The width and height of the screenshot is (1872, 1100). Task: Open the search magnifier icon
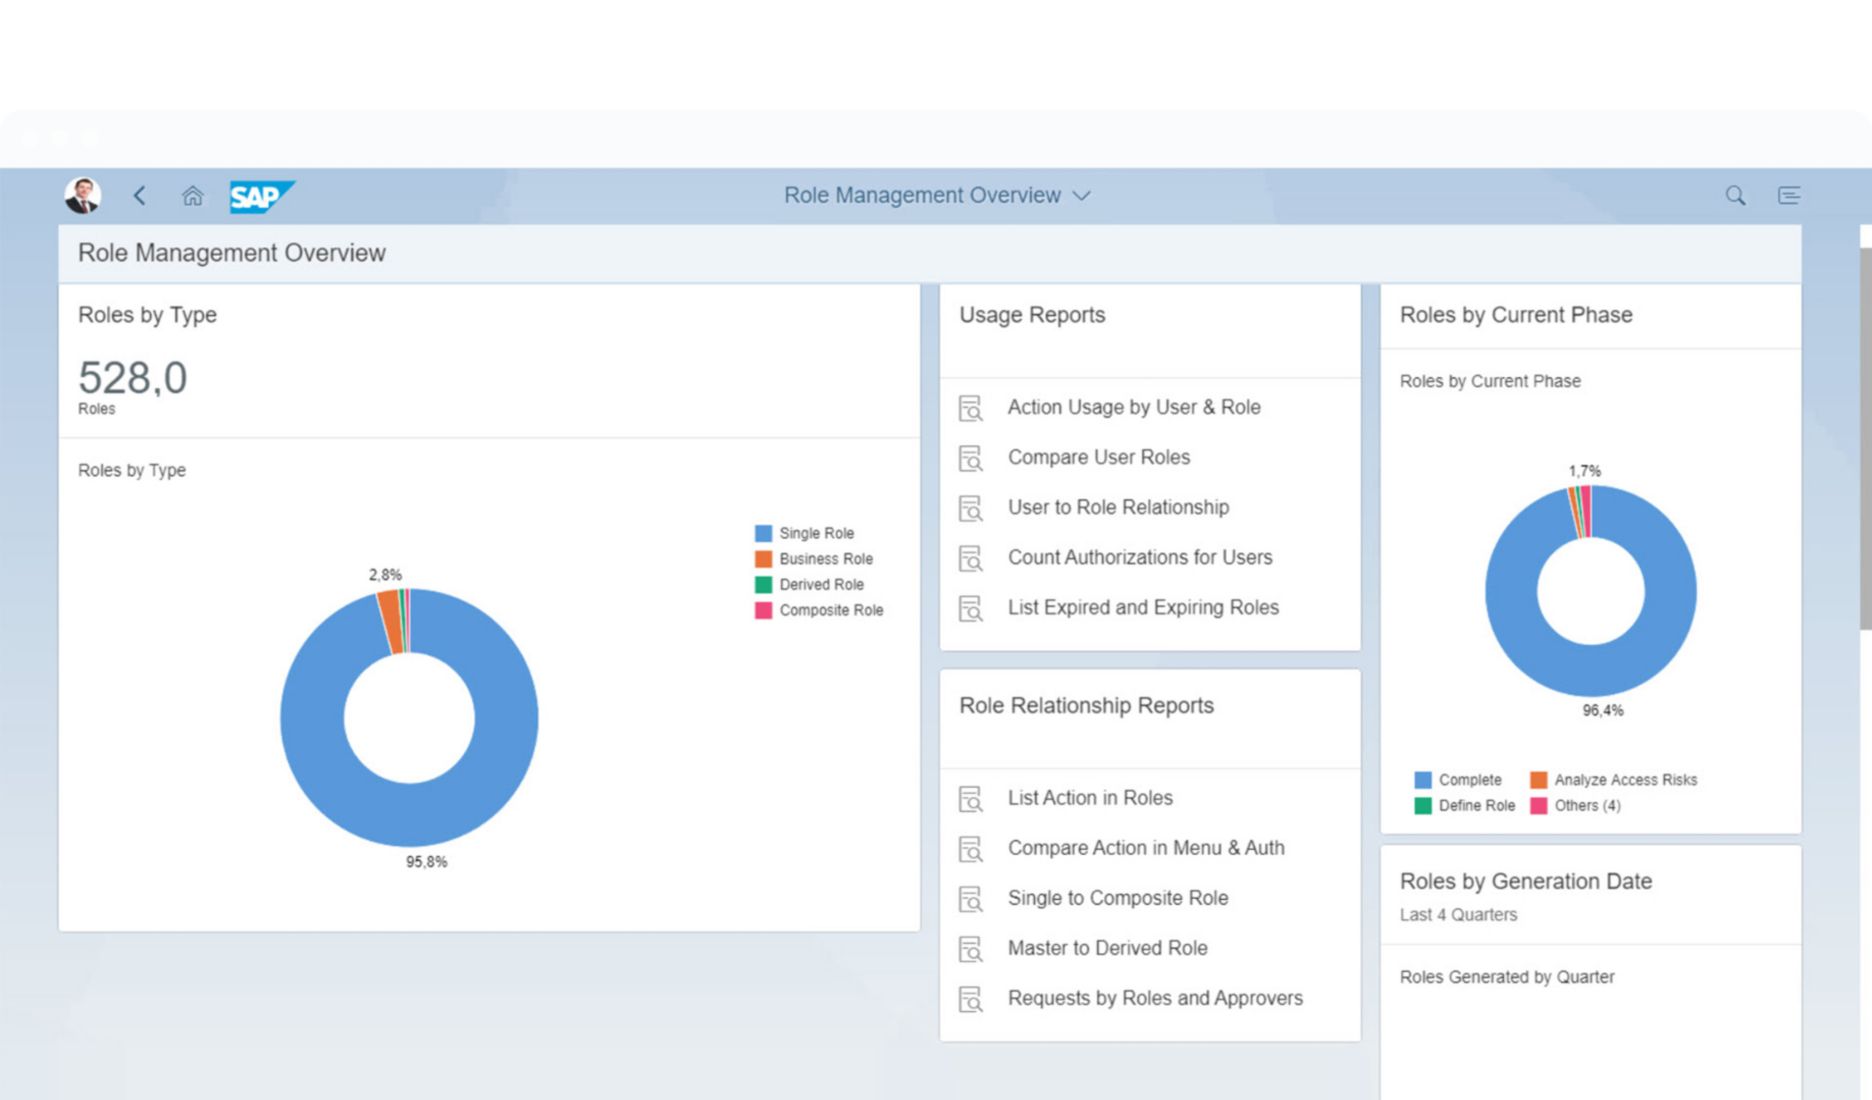coord(1735,195)
